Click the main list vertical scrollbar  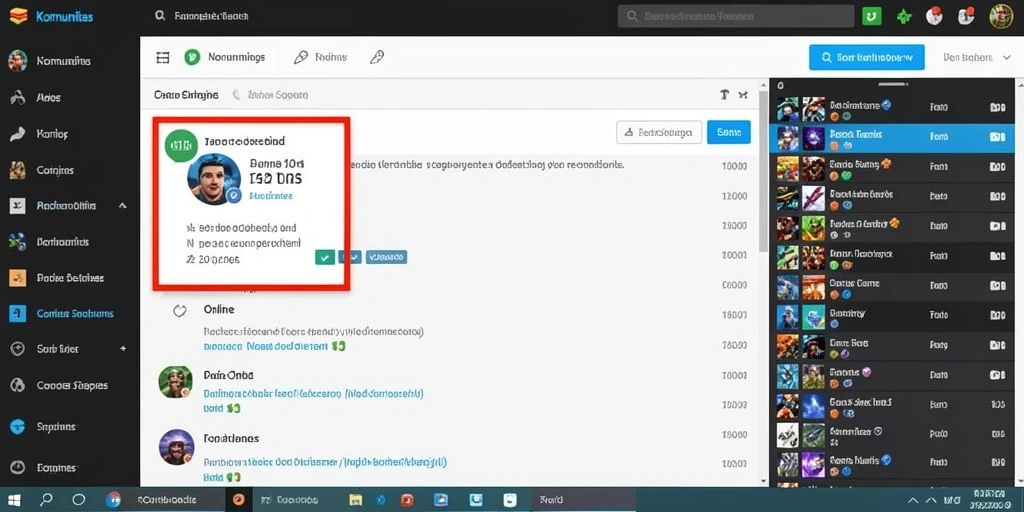(762, 173)
